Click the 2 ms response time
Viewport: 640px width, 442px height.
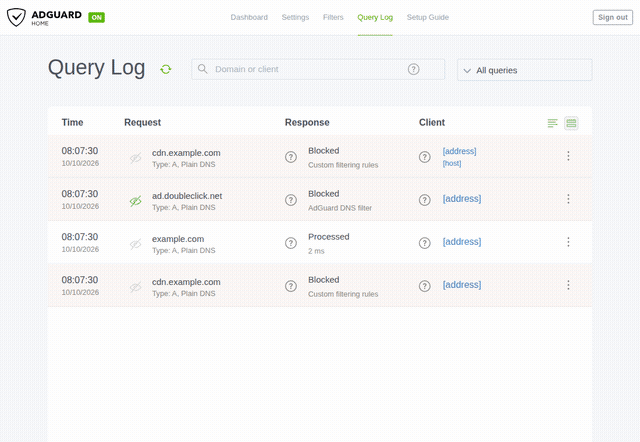(x=316, y=251)
